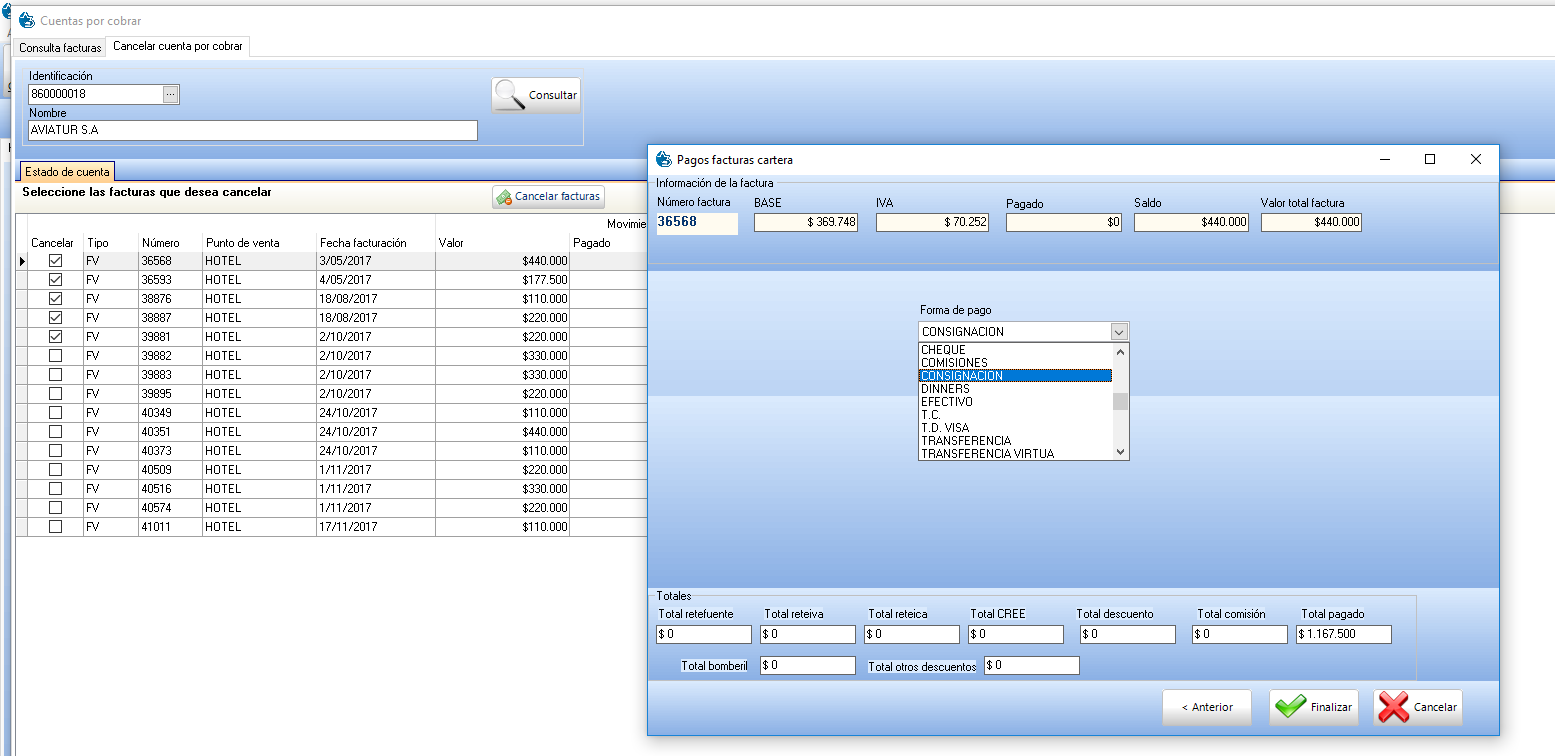Viewport: 1555px width, 756px height.
Task: Click the Nombre field with AVIATUR S.A
Action: [253, 131]
